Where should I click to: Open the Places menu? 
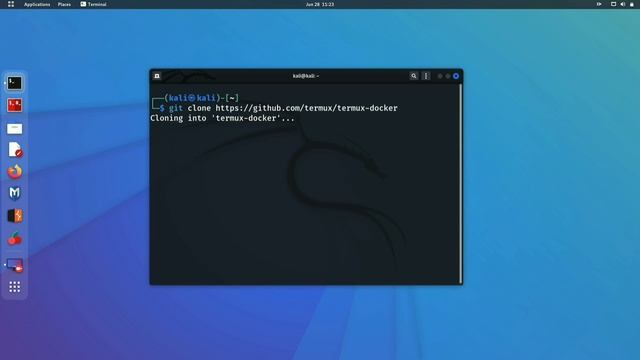(64, 4)
